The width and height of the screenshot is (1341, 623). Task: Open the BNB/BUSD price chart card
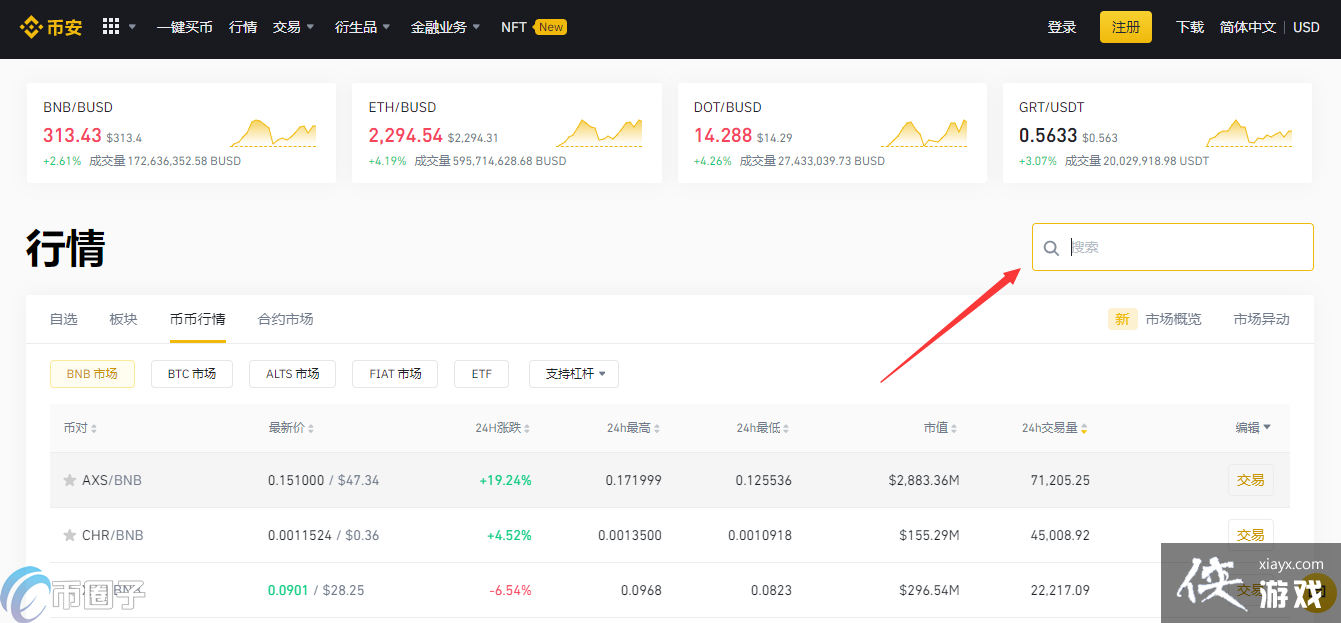(x=181, y=133)
